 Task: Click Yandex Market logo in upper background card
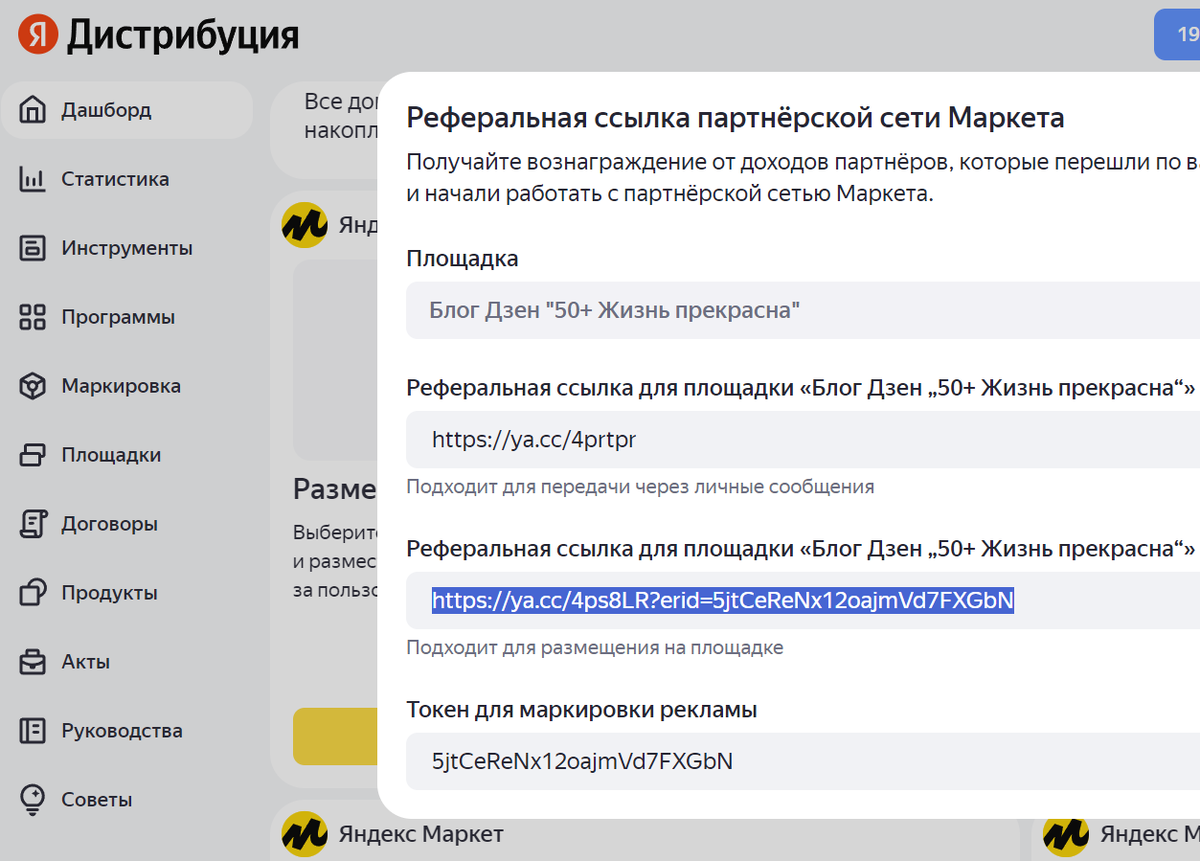pos(305,224)
